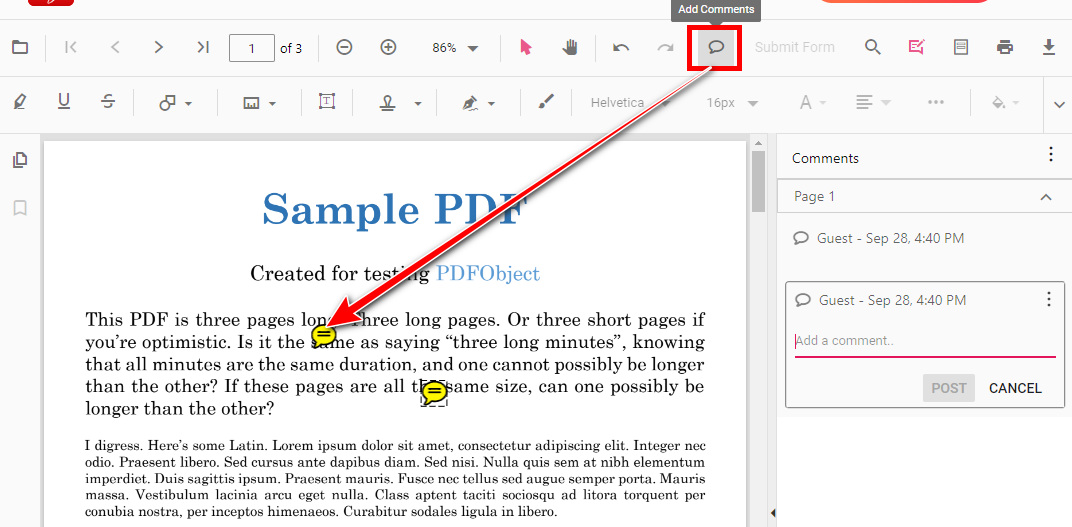Click CANCEL on the new comment
The height and width of the screenshot is (527, 1072).
(1015, 388)
